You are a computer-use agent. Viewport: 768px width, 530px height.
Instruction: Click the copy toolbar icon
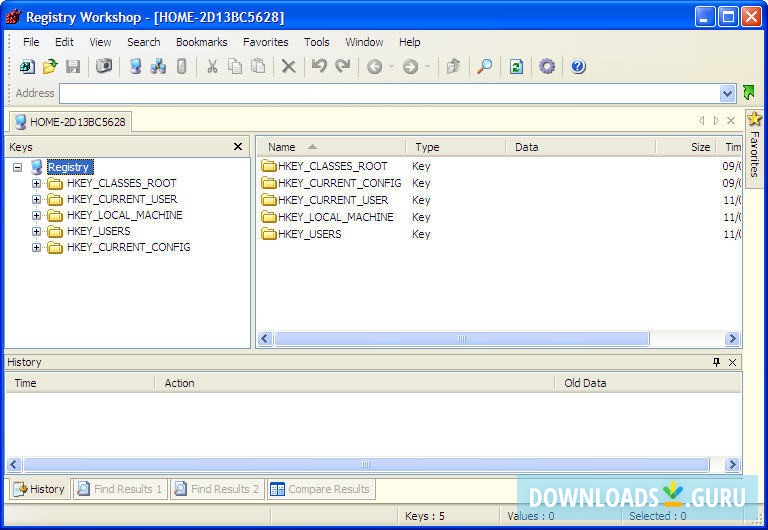(235, 66)
